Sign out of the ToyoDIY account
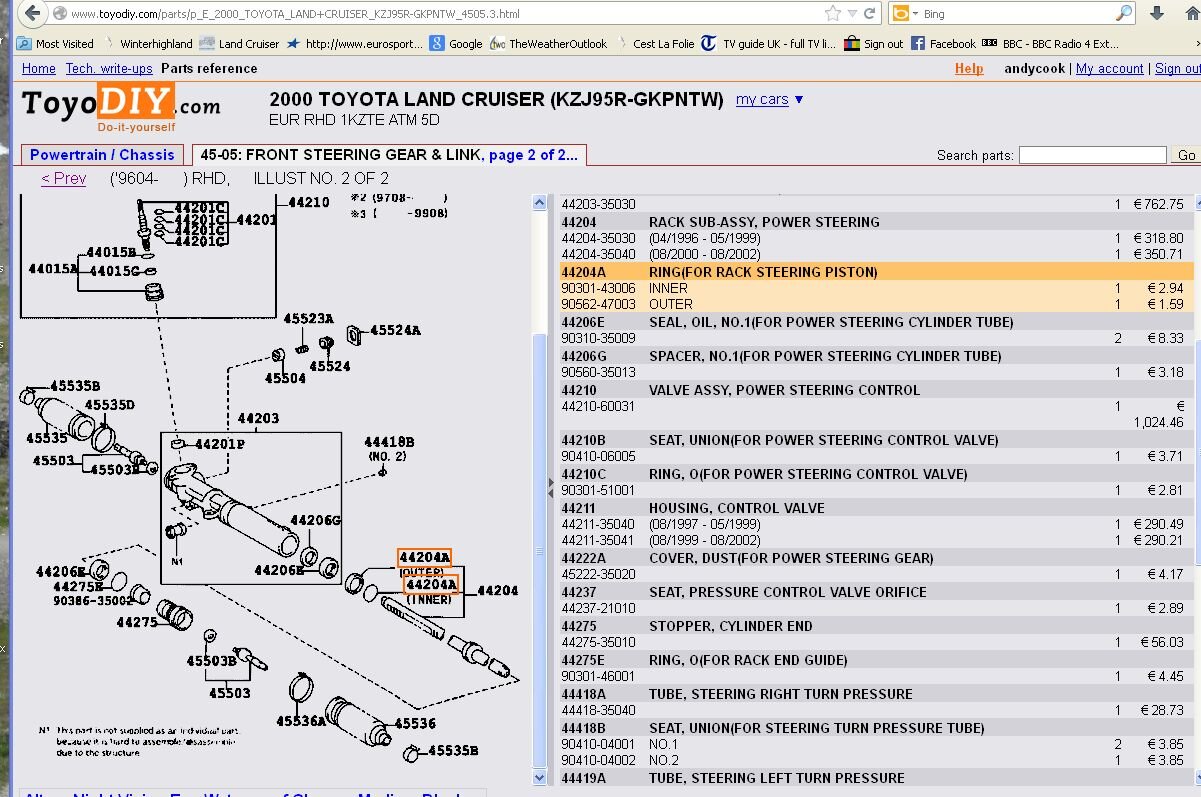Image resolution: width=1201 pixels, height=797 pixels. [x=1178, y=69]
